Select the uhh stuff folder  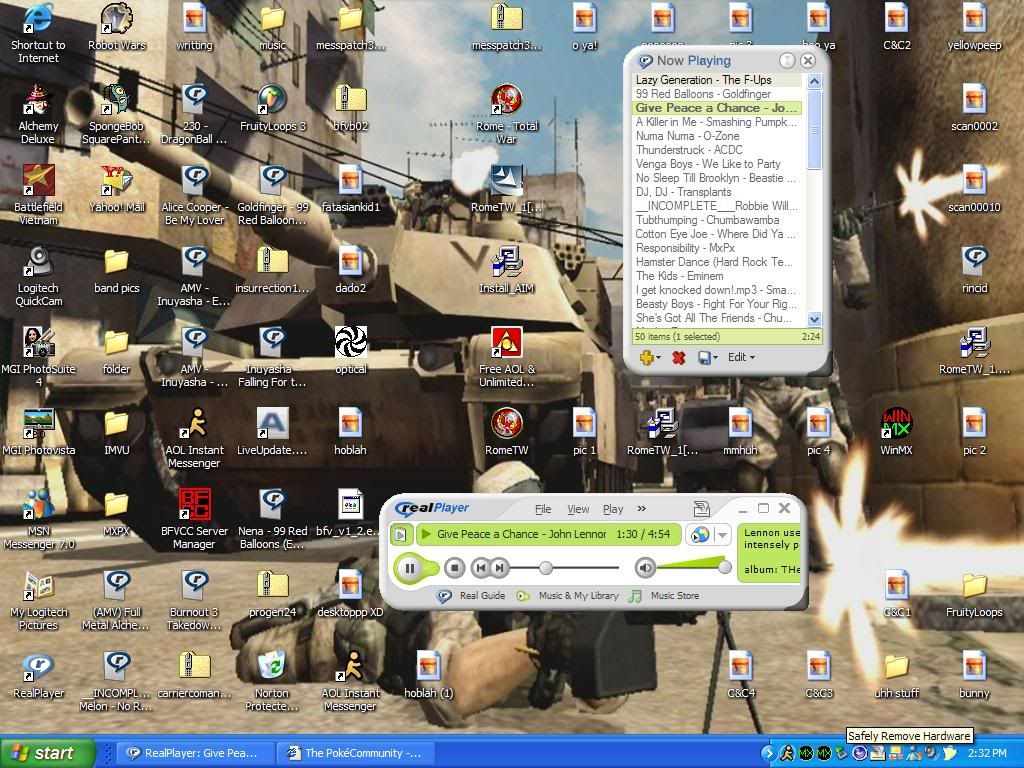click(896, 675)
